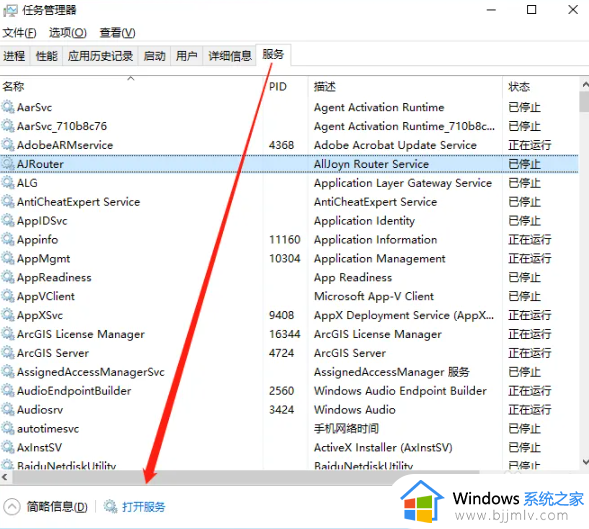This screenshot has height=529, width=589.
Task: Click the gear icon beside AppReadiness
Action: tap(8, 277)
